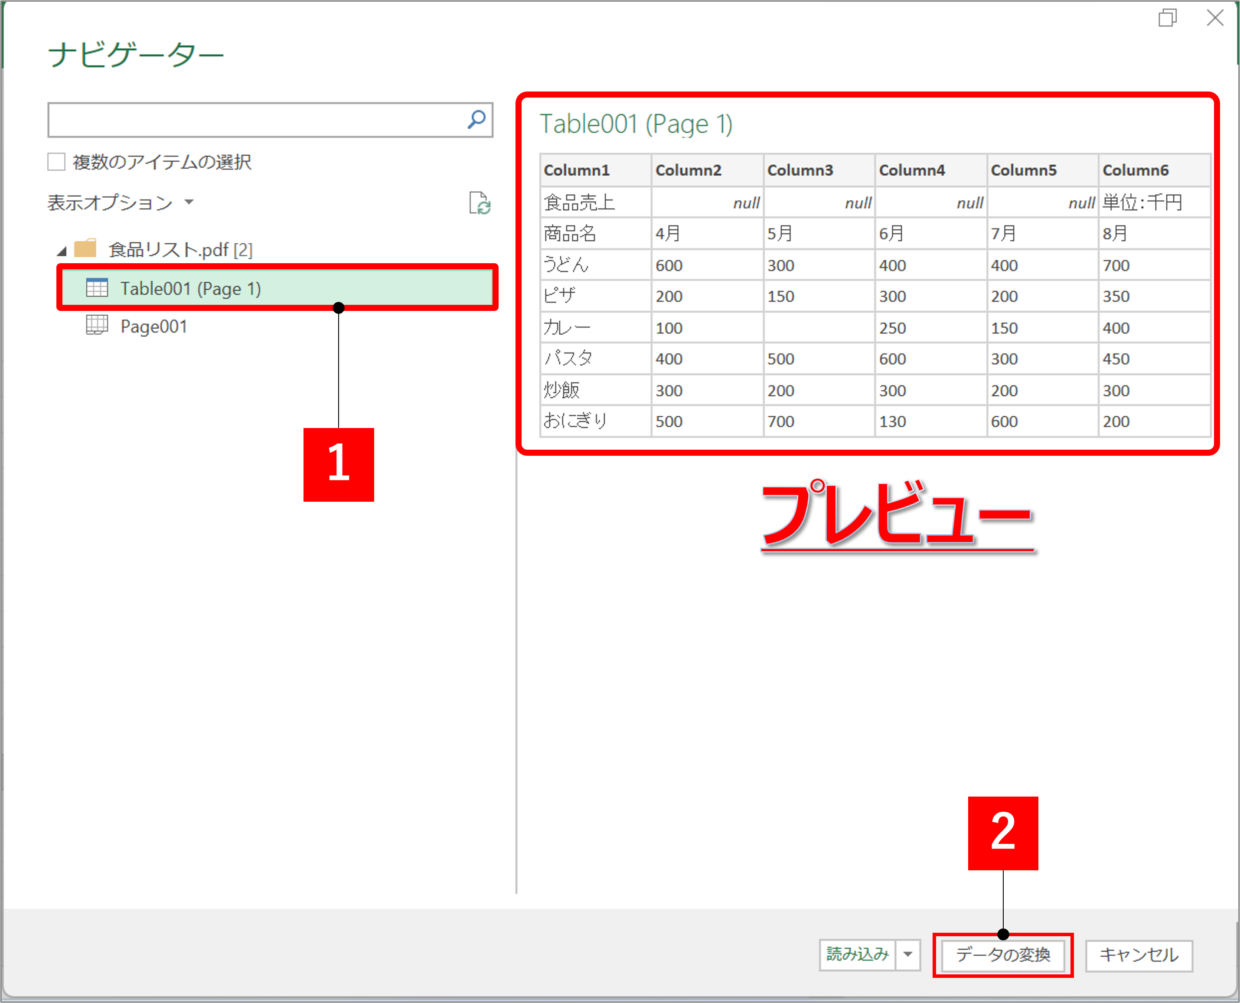The height and width of the screenshot is (1003, 1240).
Task: Click the Page001 page icon
Action: tap(97, 325)
